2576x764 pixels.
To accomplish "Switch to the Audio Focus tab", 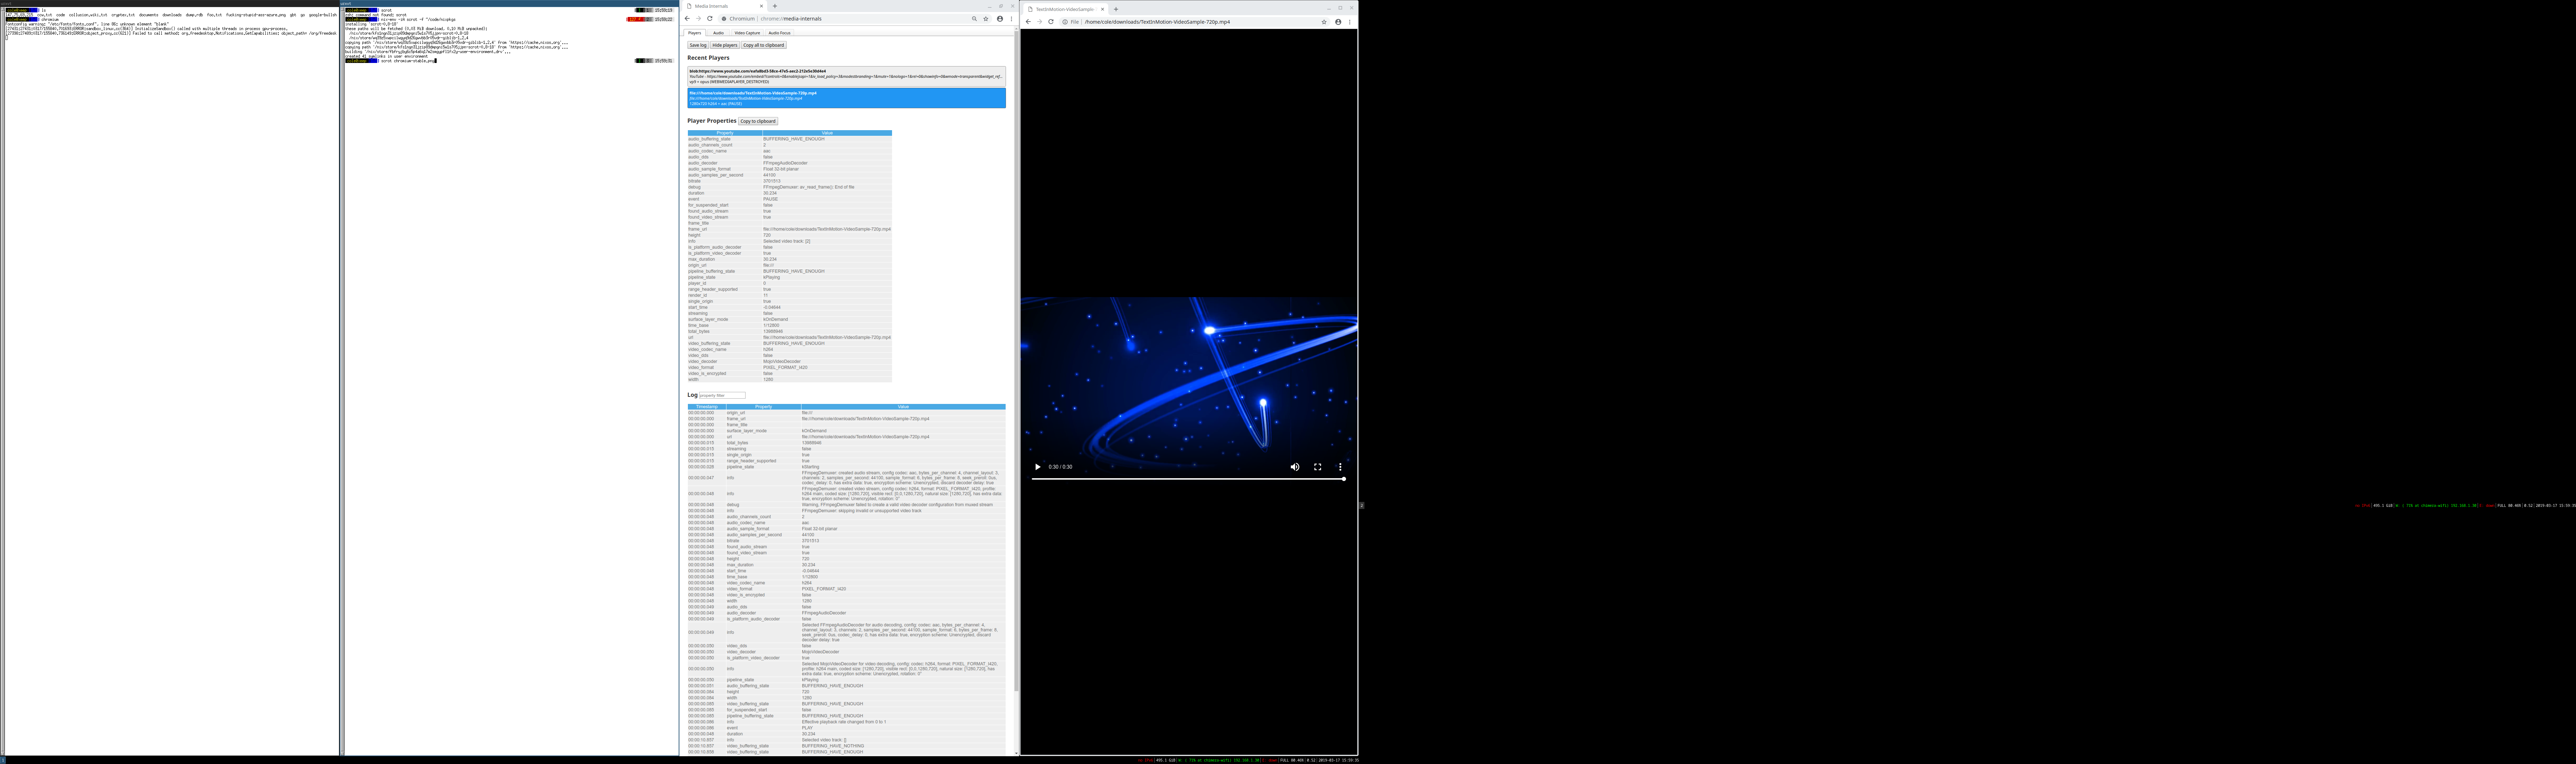I will (779, 33).
